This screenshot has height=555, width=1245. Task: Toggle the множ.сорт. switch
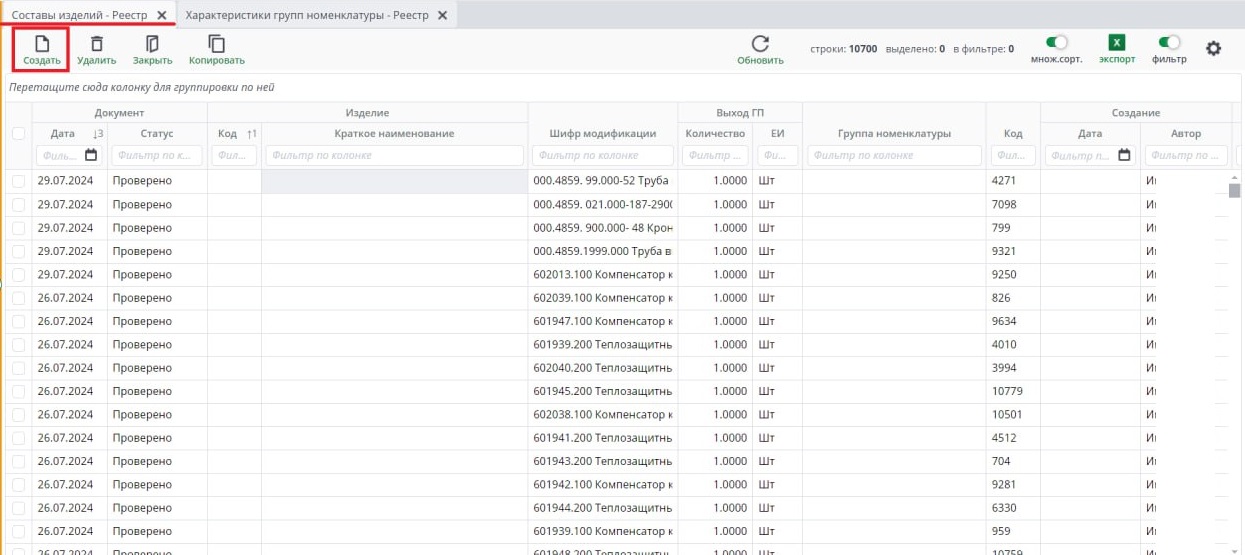click(x=1056, y=43)
